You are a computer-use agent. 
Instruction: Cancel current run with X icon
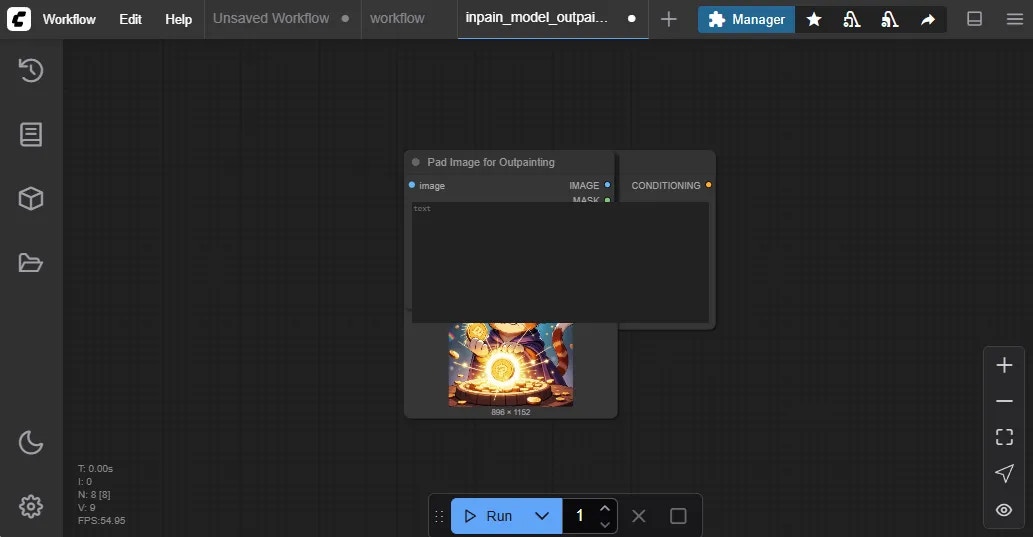pos(638,516)
